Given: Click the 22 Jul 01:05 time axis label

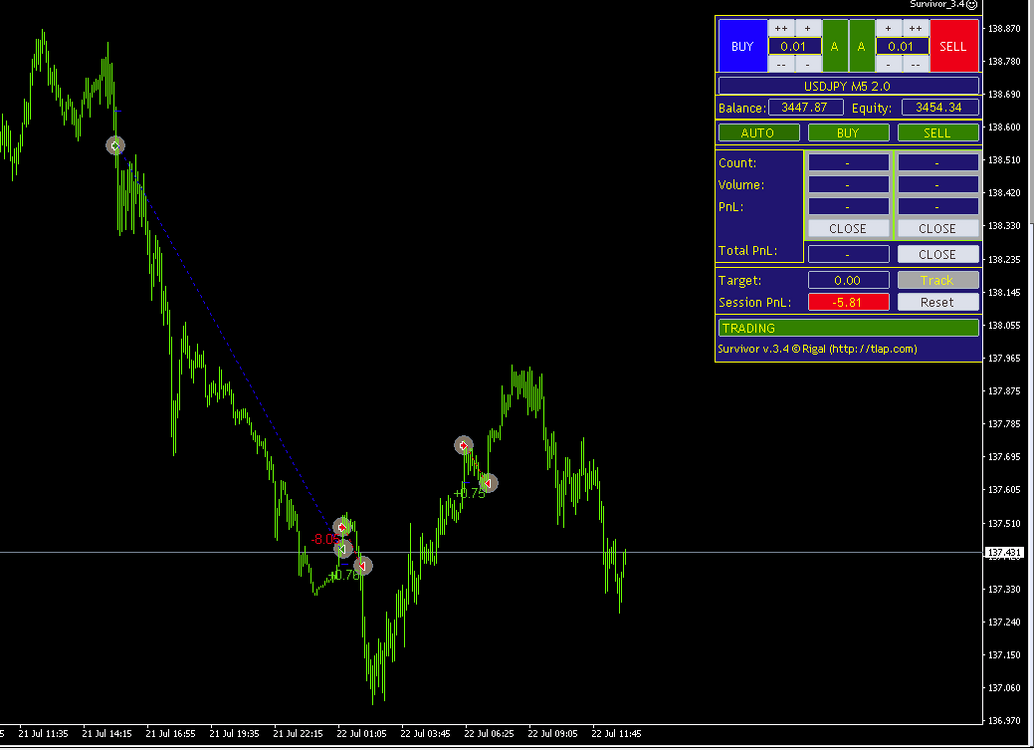Looking at the screenshot, I should 361,734.
